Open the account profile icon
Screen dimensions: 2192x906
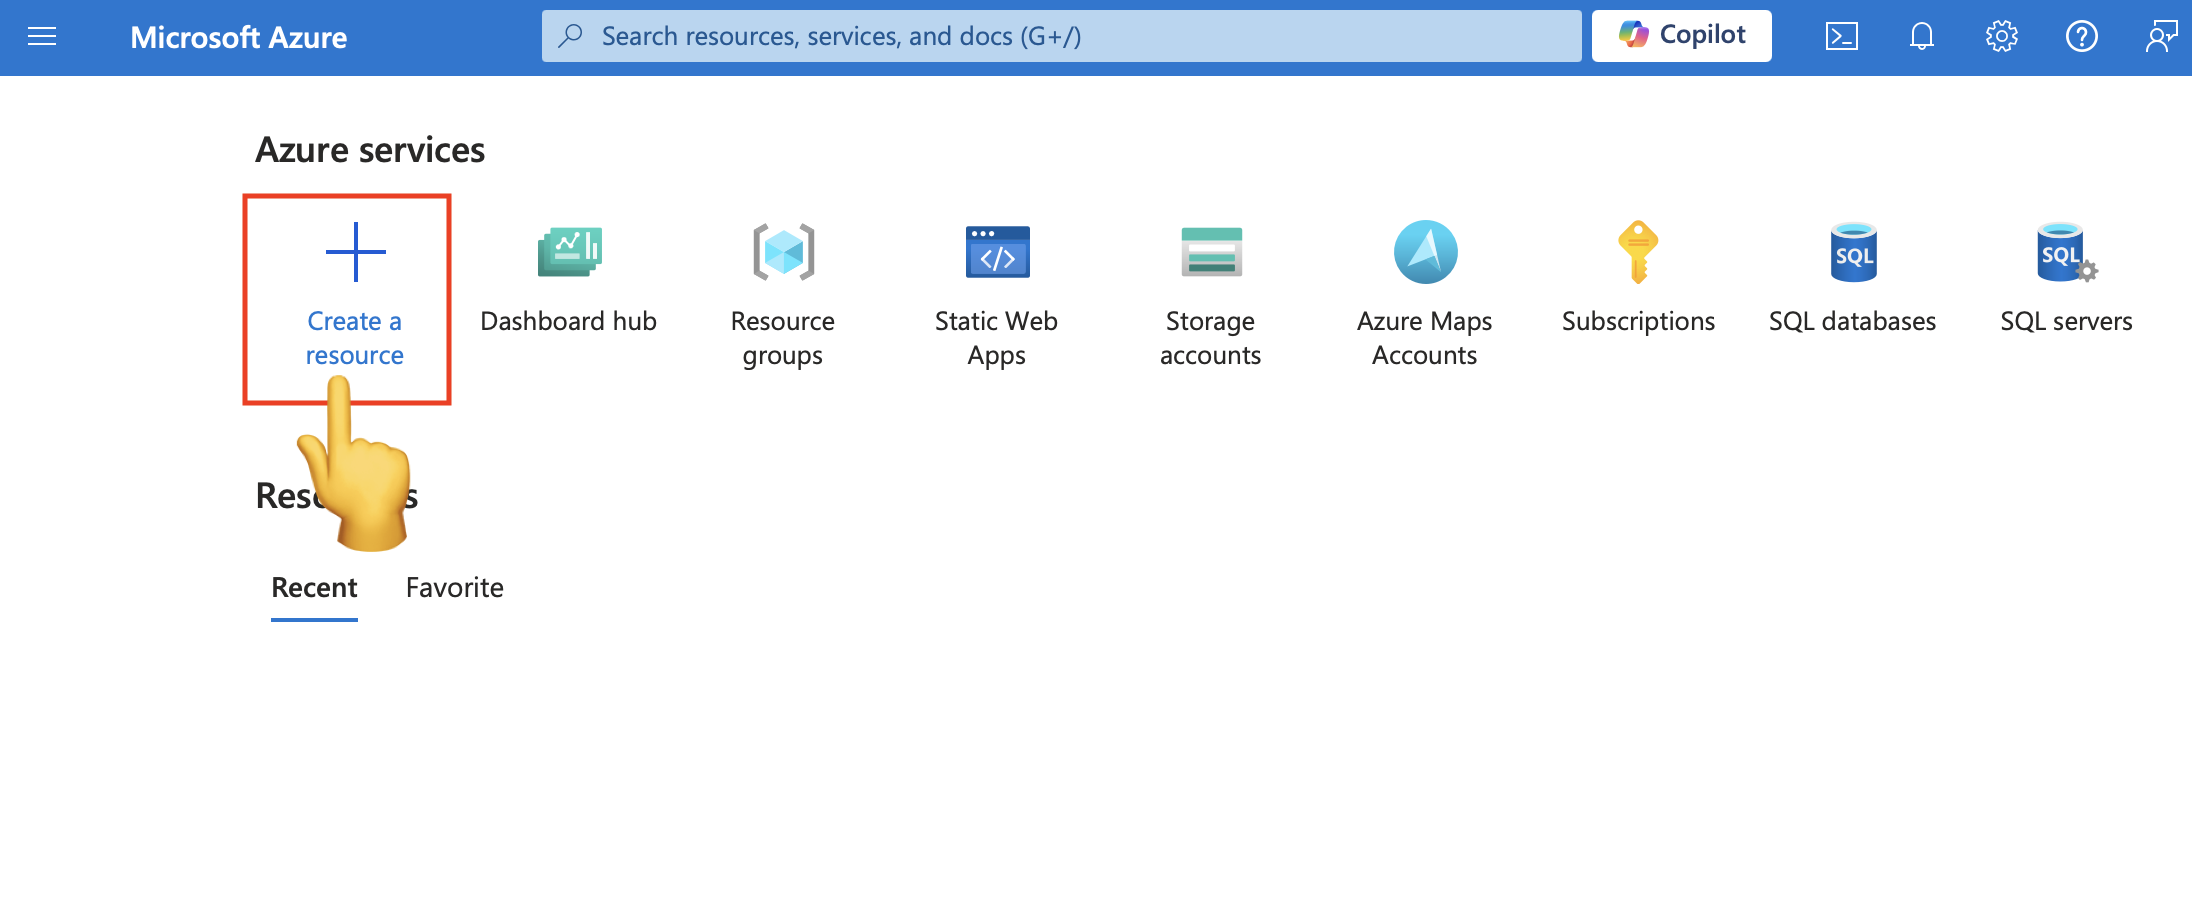point(2161,36)
